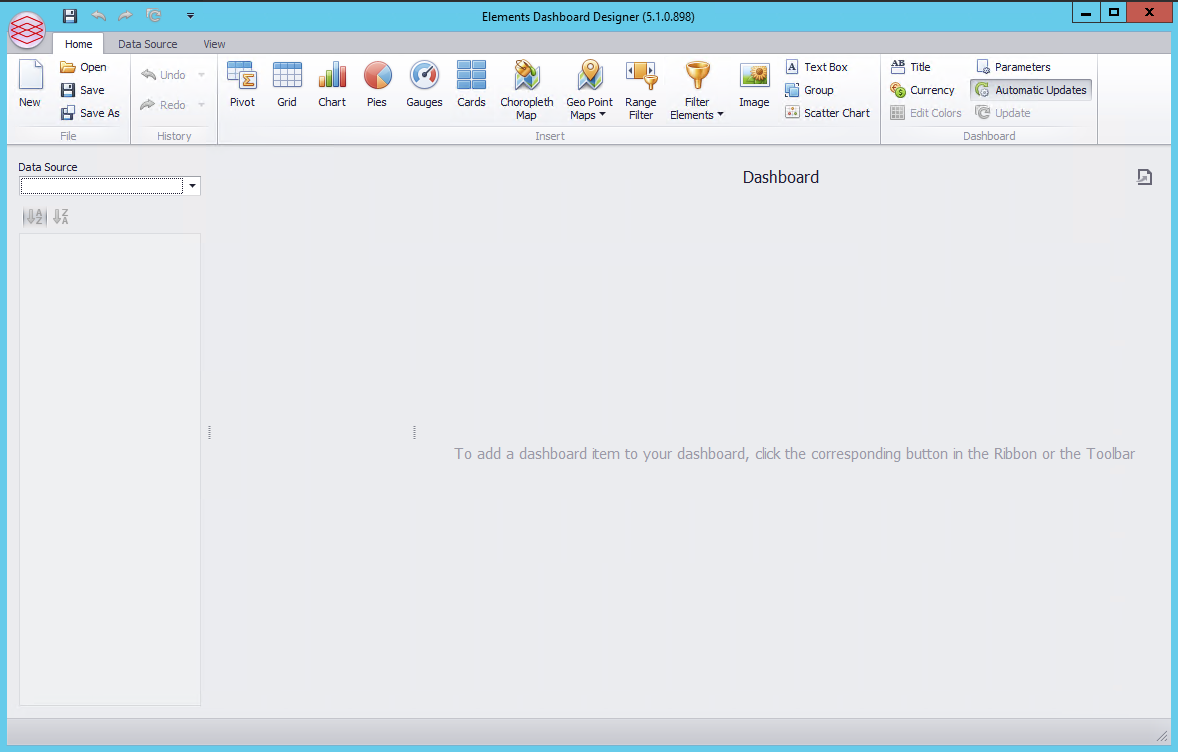Image resolution: width=1178 pixels, height=752 pixels.
Task: Insert a Grid item
Action: [287, 83]
